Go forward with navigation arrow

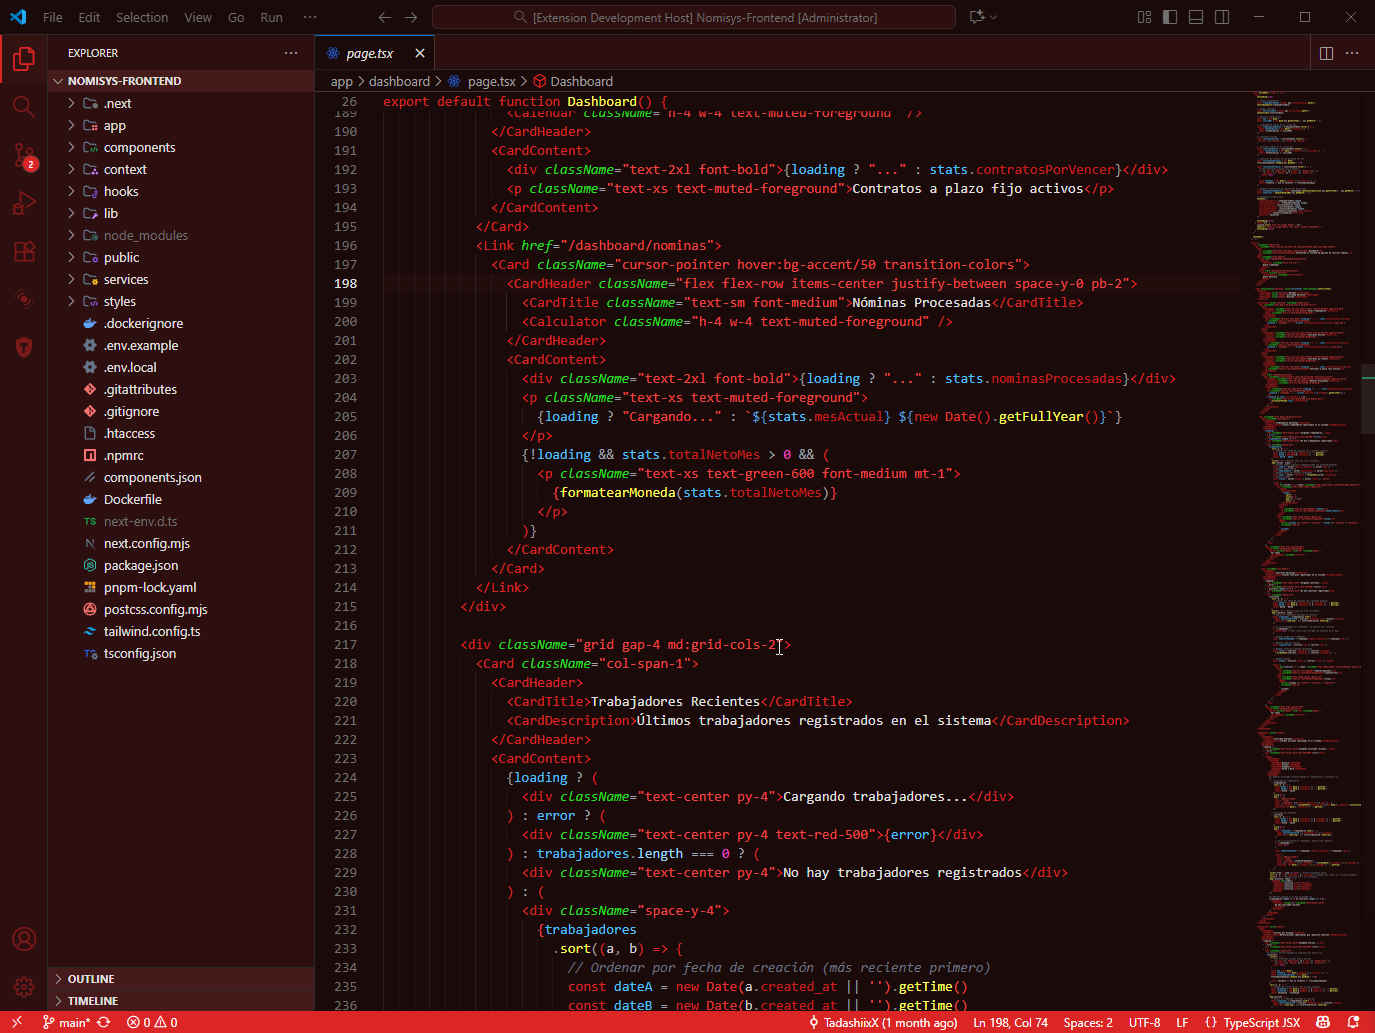point(411,17)
